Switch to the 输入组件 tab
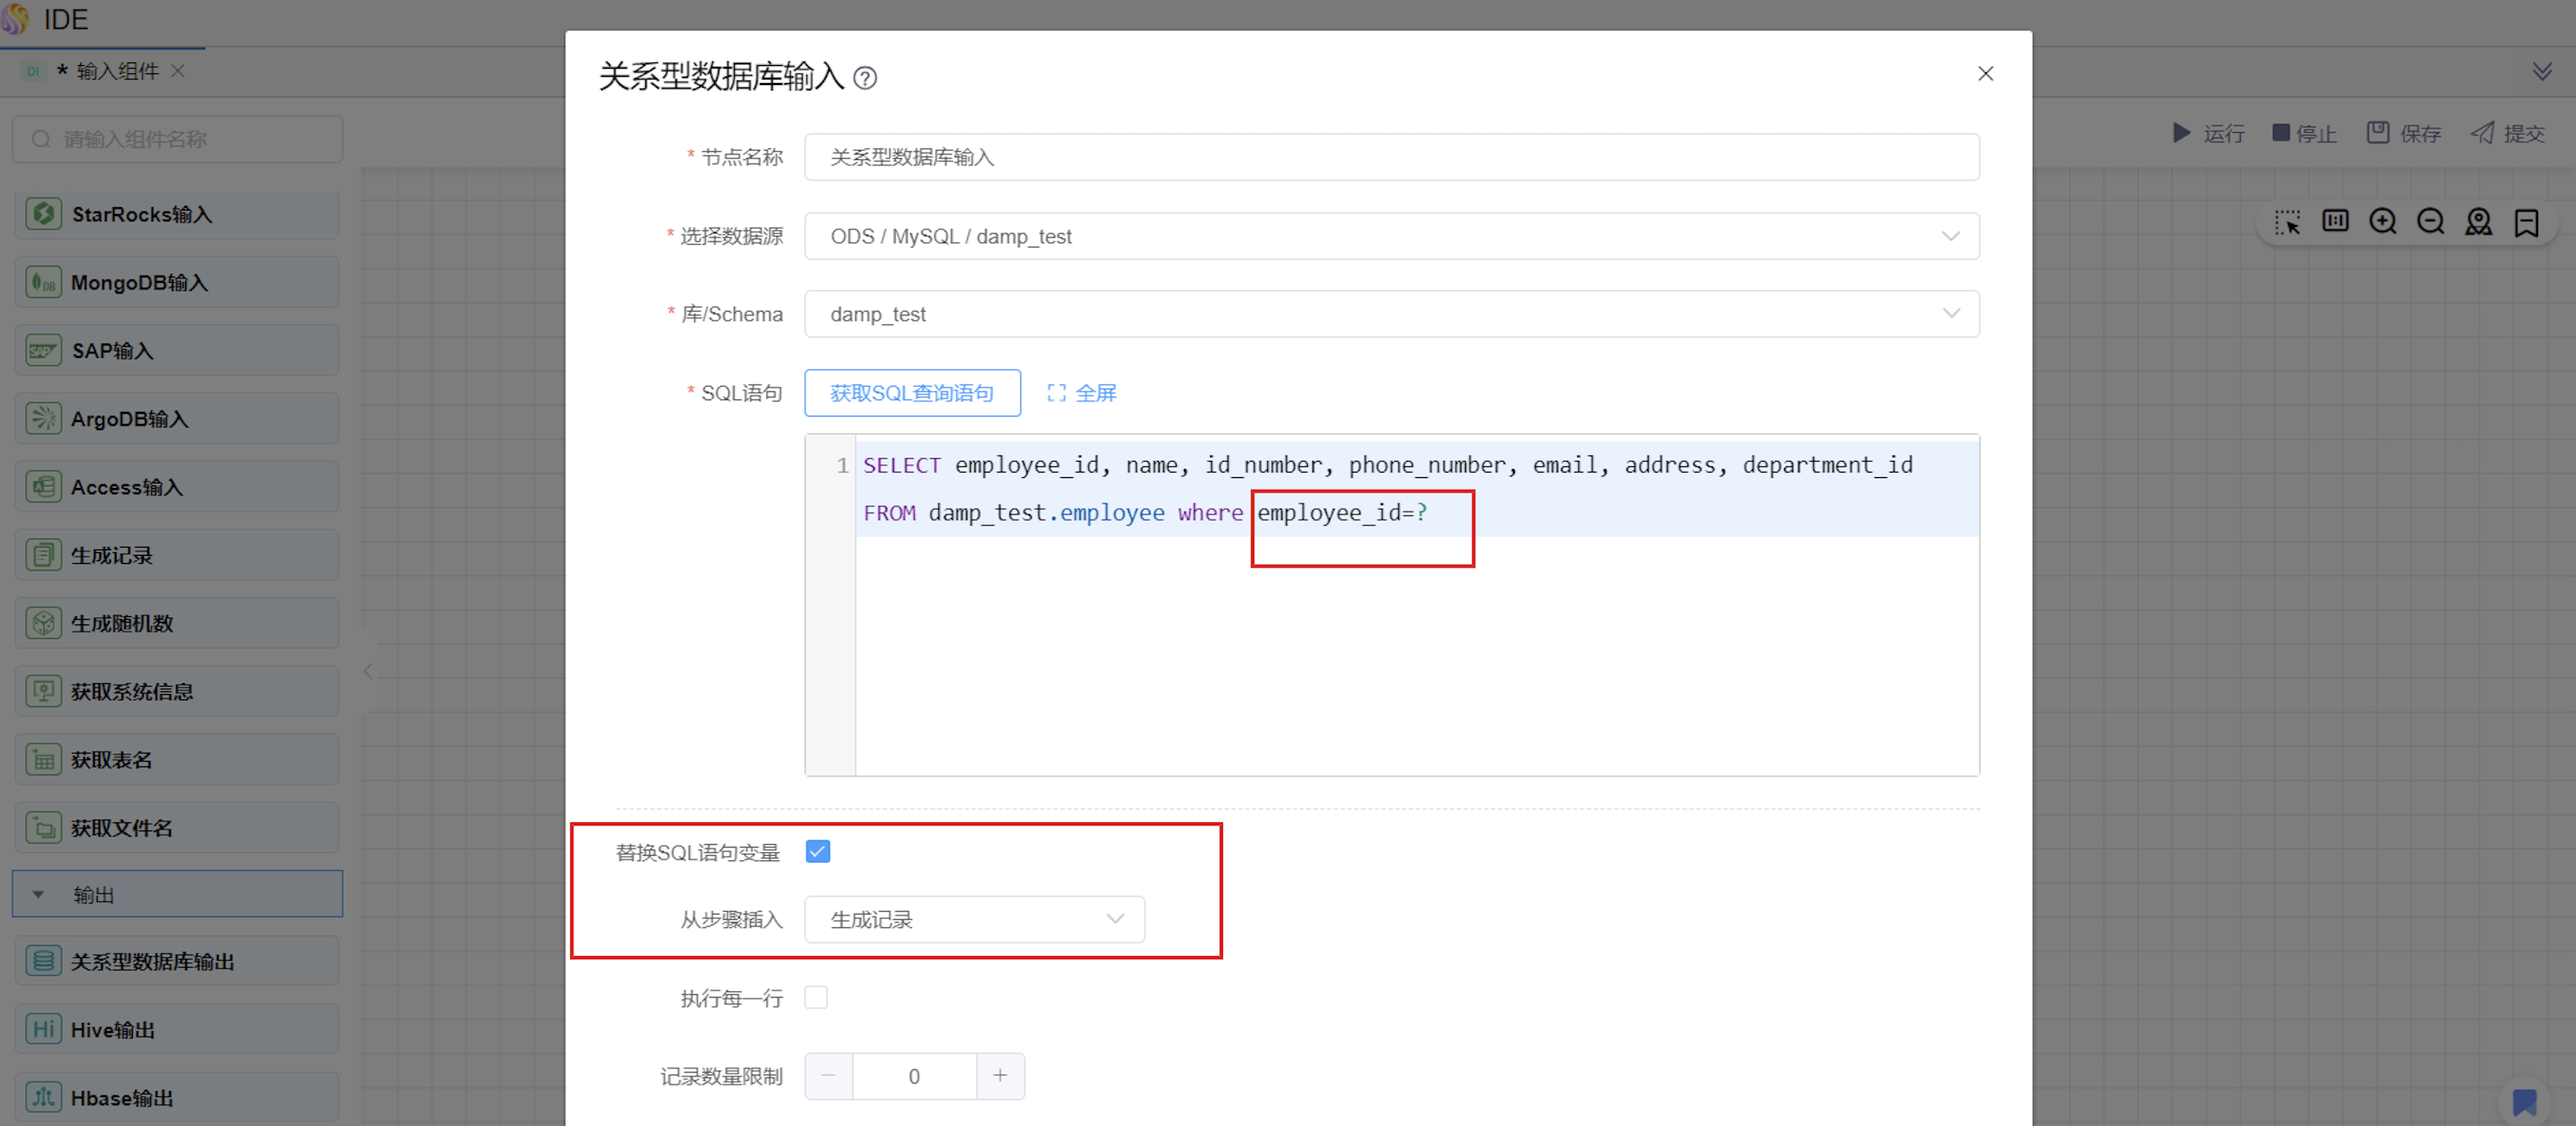Image resolution: width=2576 pixels, height=1126 pixels. [x=117, y=71]
